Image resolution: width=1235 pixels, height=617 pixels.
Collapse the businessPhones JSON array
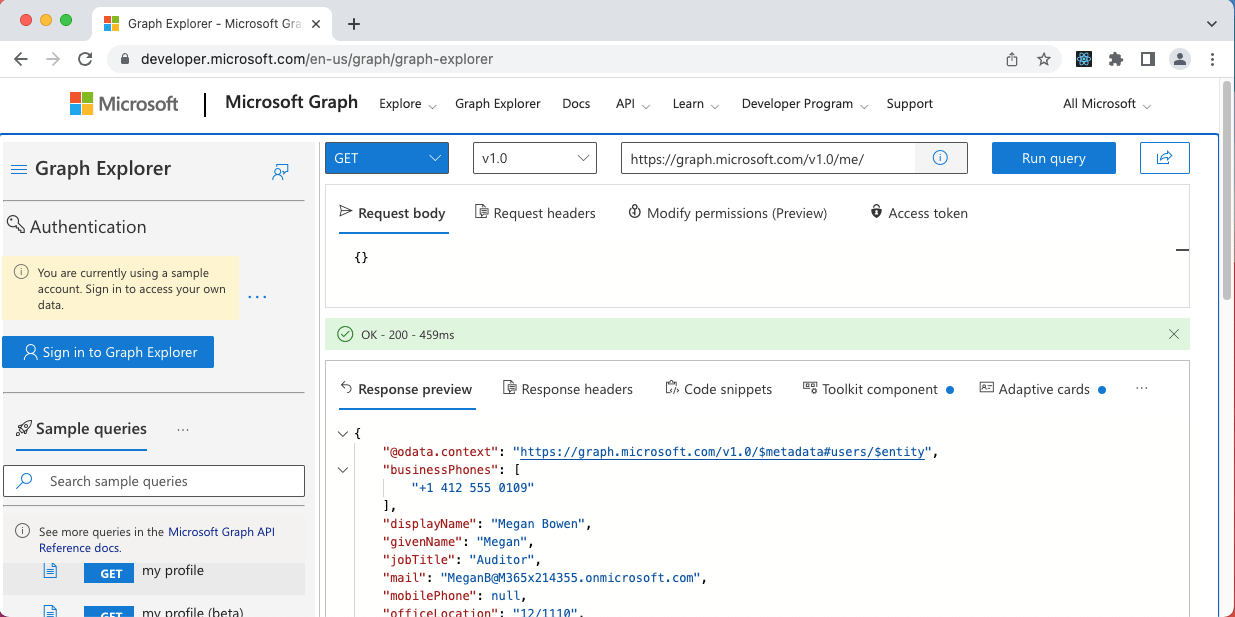click(x=343, y=470)
